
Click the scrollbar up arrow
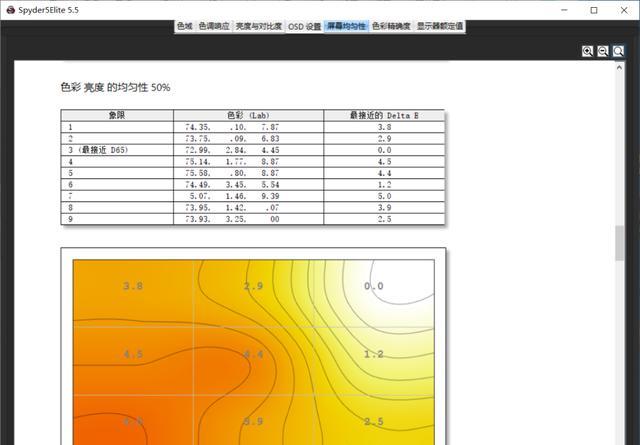[x=620, y=67]
